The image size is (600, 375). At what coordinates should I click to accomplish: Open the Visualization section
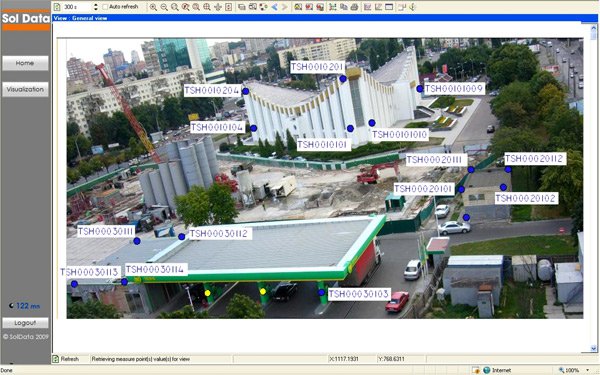coord(25,89)
